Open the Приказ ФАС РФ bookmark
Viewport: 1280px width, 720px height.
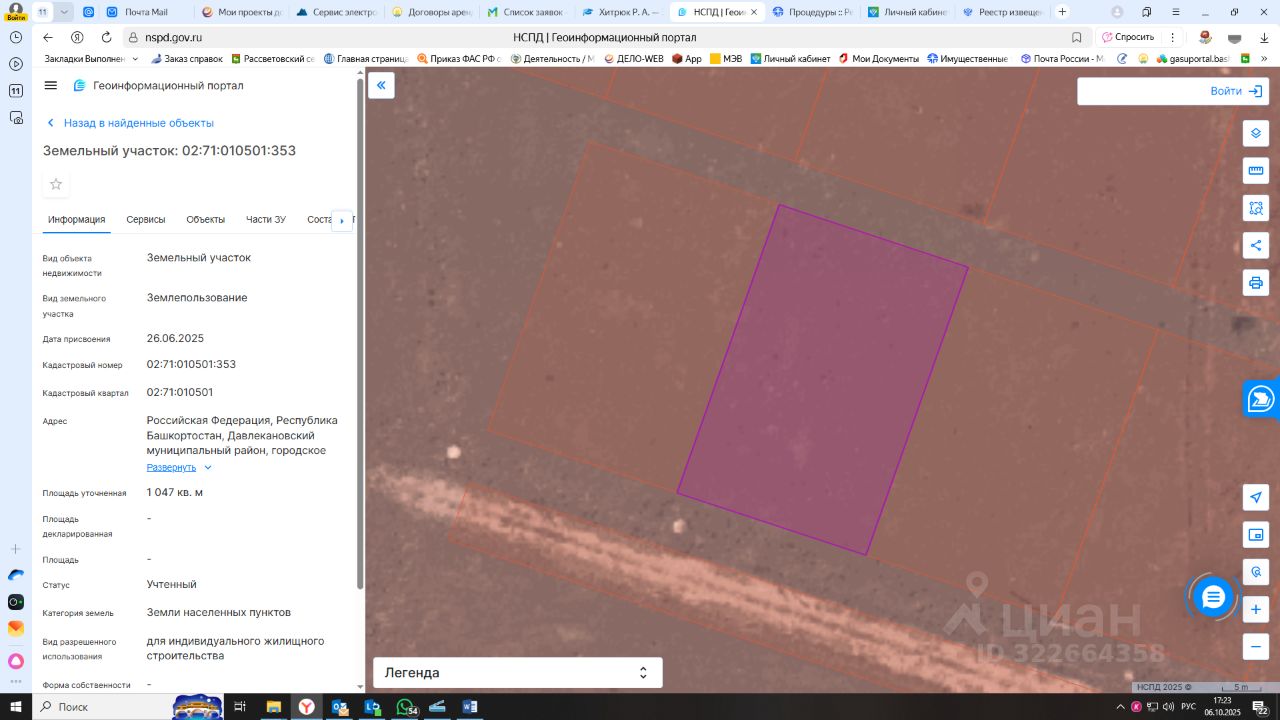tap(459, 59)
